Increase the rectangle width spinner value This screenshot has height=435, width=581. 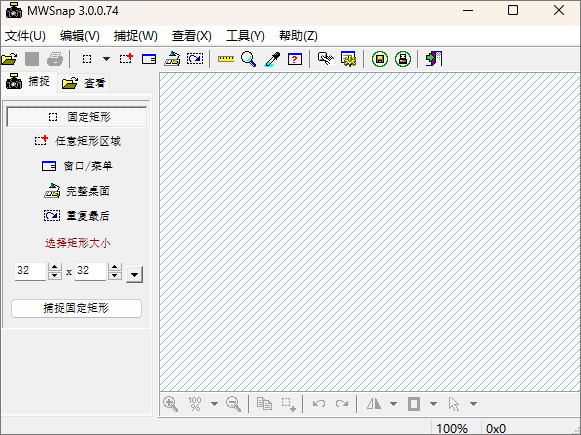click(x=55, y=267)
